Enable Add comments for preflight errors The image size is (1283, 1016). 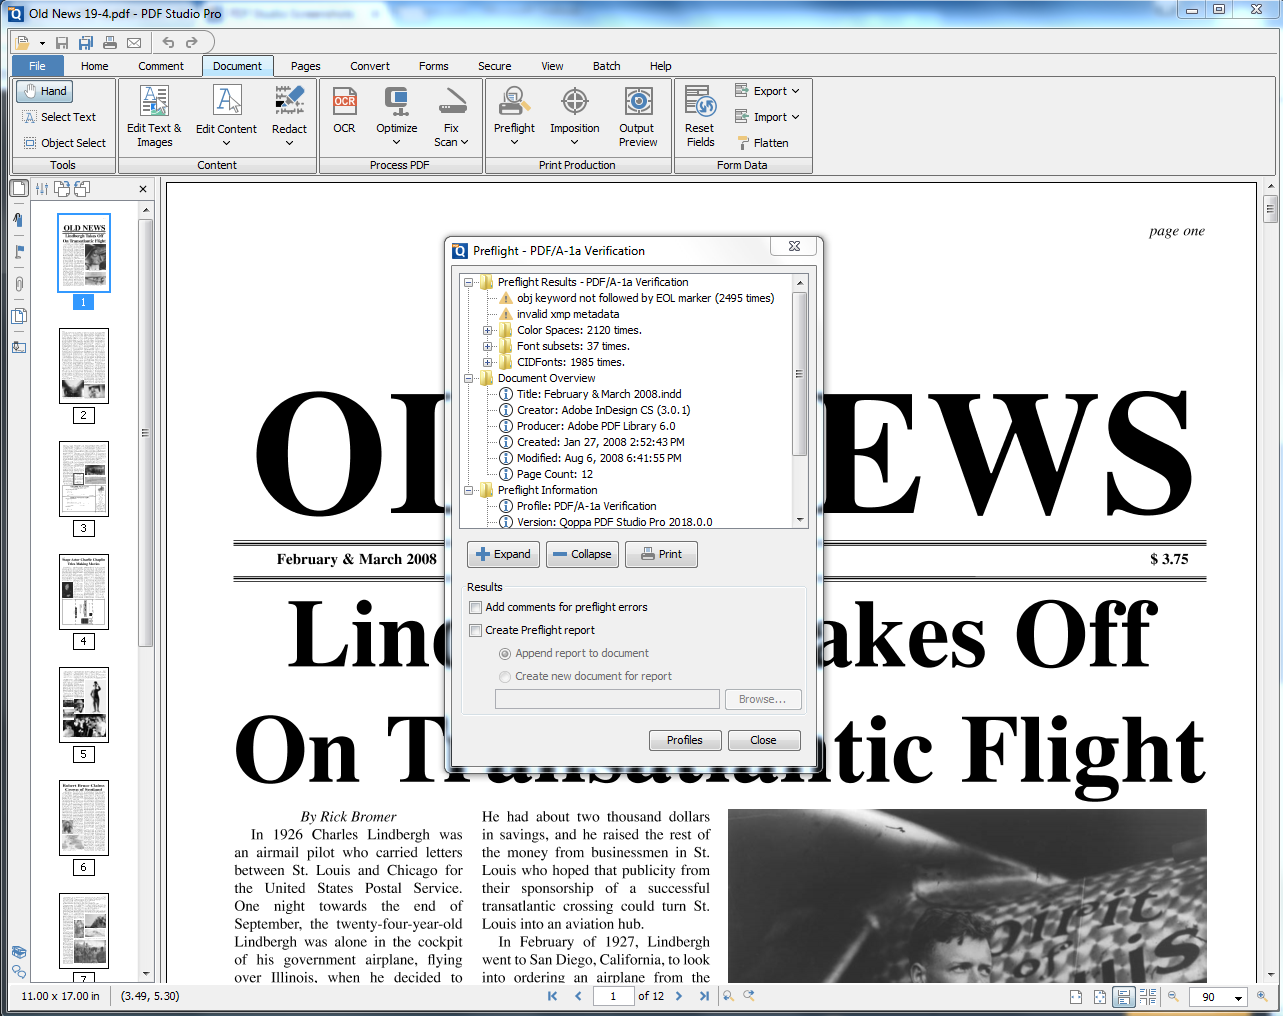[475, 607]
